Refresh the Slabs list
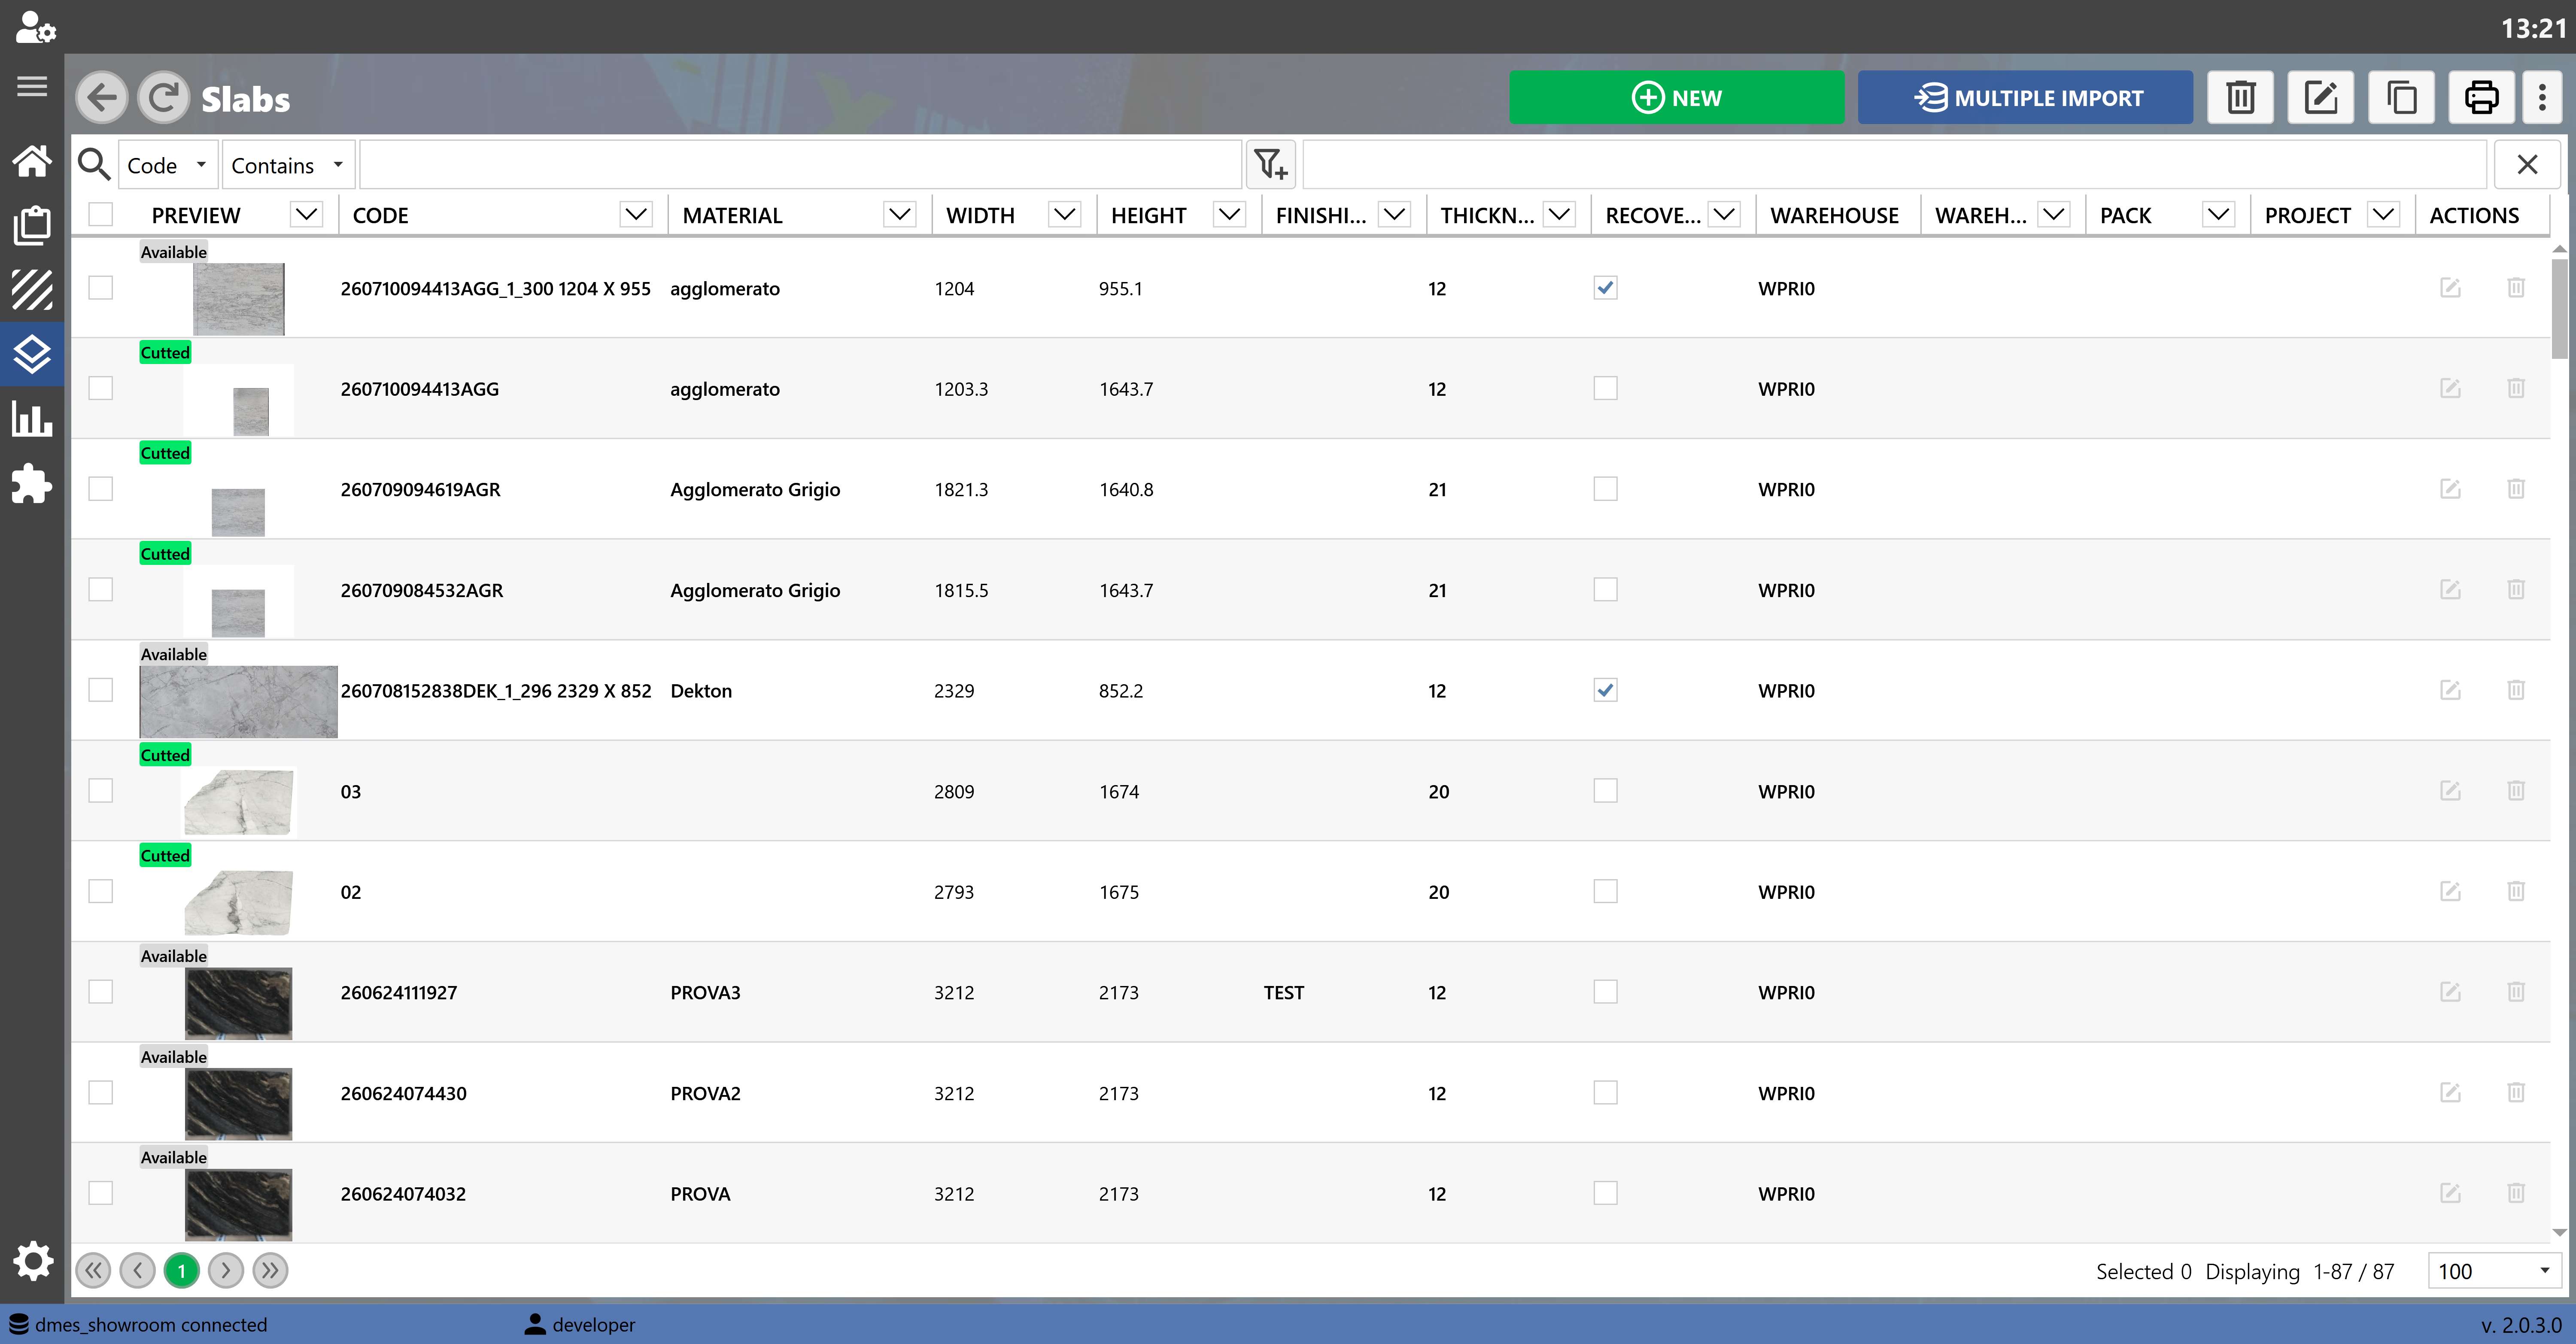The width and height of the screenshot is (2576, 1344). pos(163,98)
